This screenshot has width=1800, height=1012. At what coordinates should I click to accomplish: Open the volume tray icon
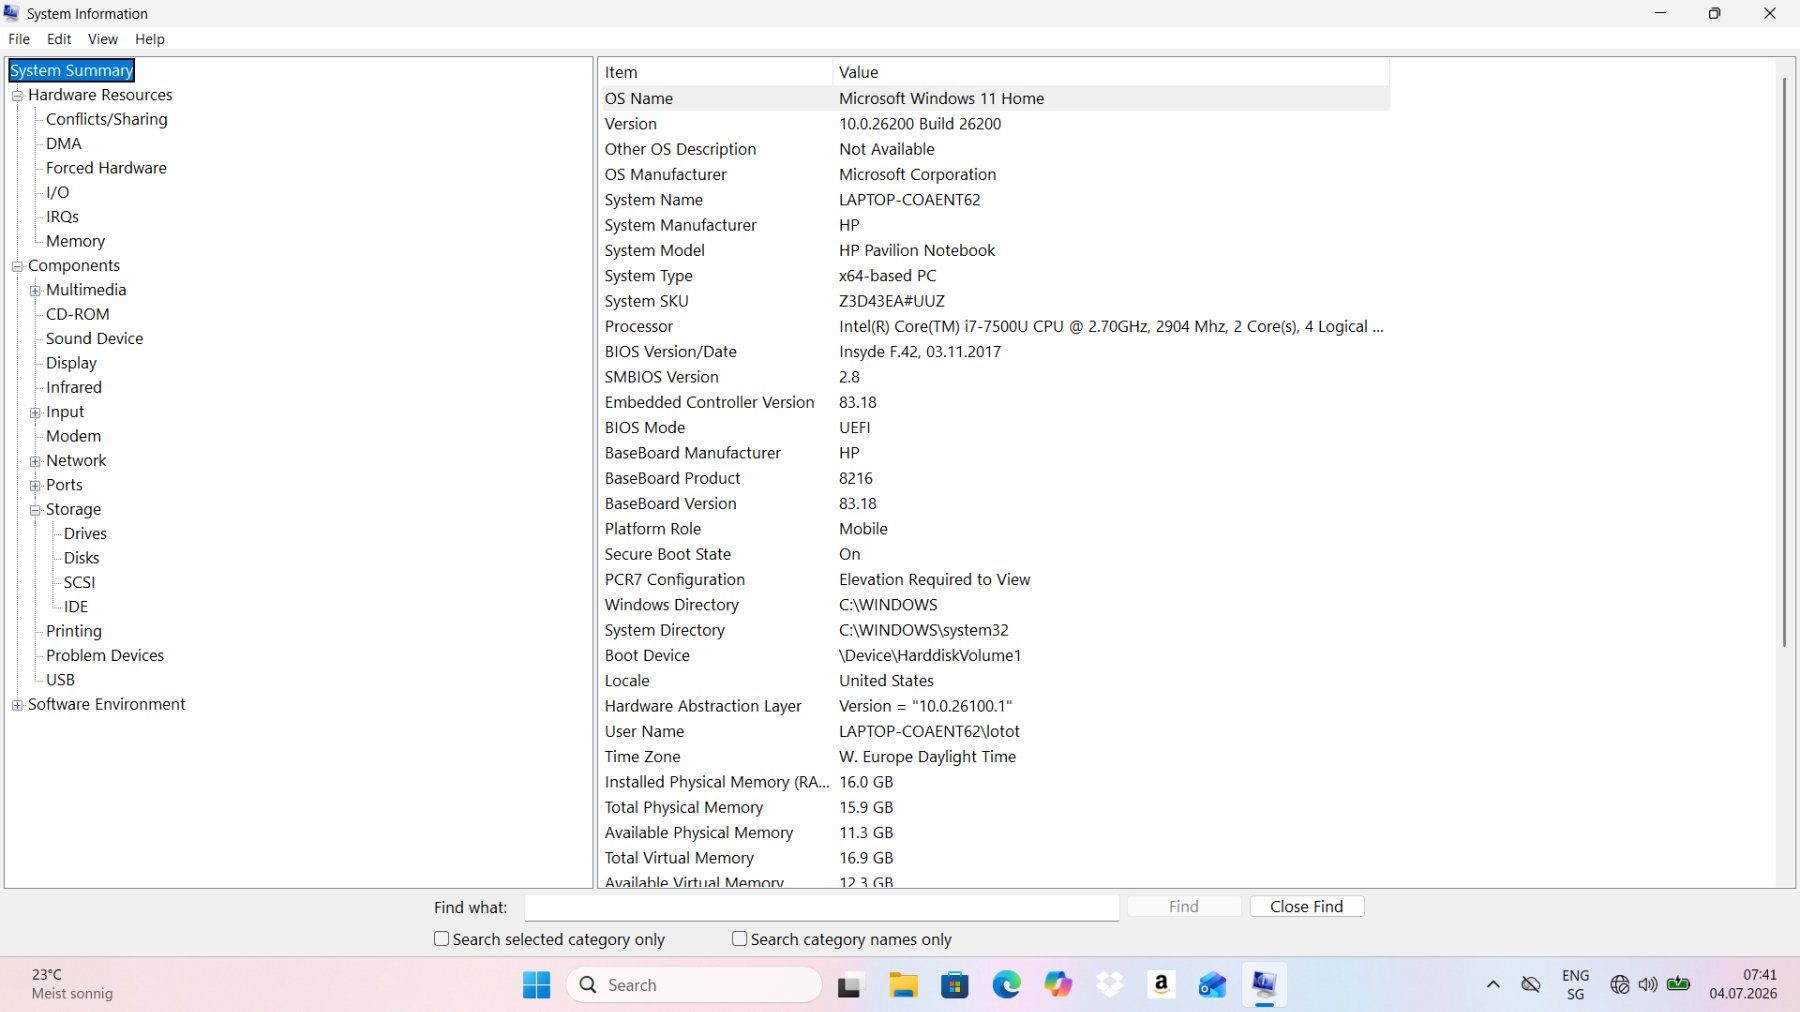click(x=1648, y=985)
